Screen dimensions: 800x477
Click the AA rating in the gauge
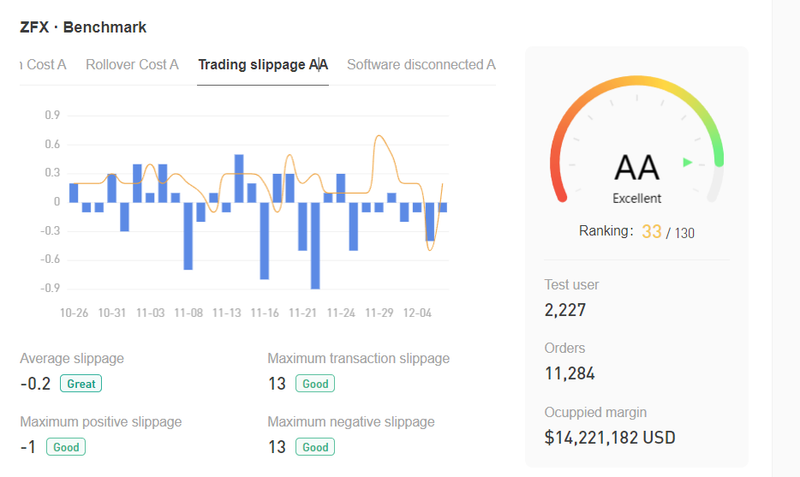point(637,168)
